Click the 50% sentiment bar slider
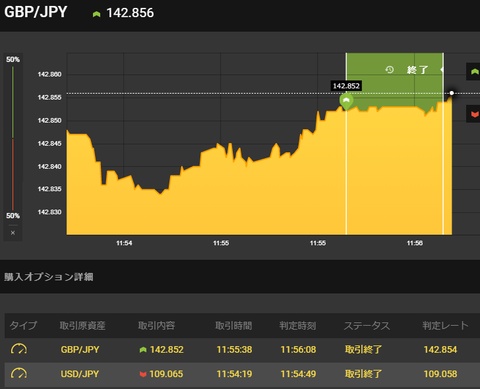The height and width of the screenshot is (389, 480). pos(13,138)
